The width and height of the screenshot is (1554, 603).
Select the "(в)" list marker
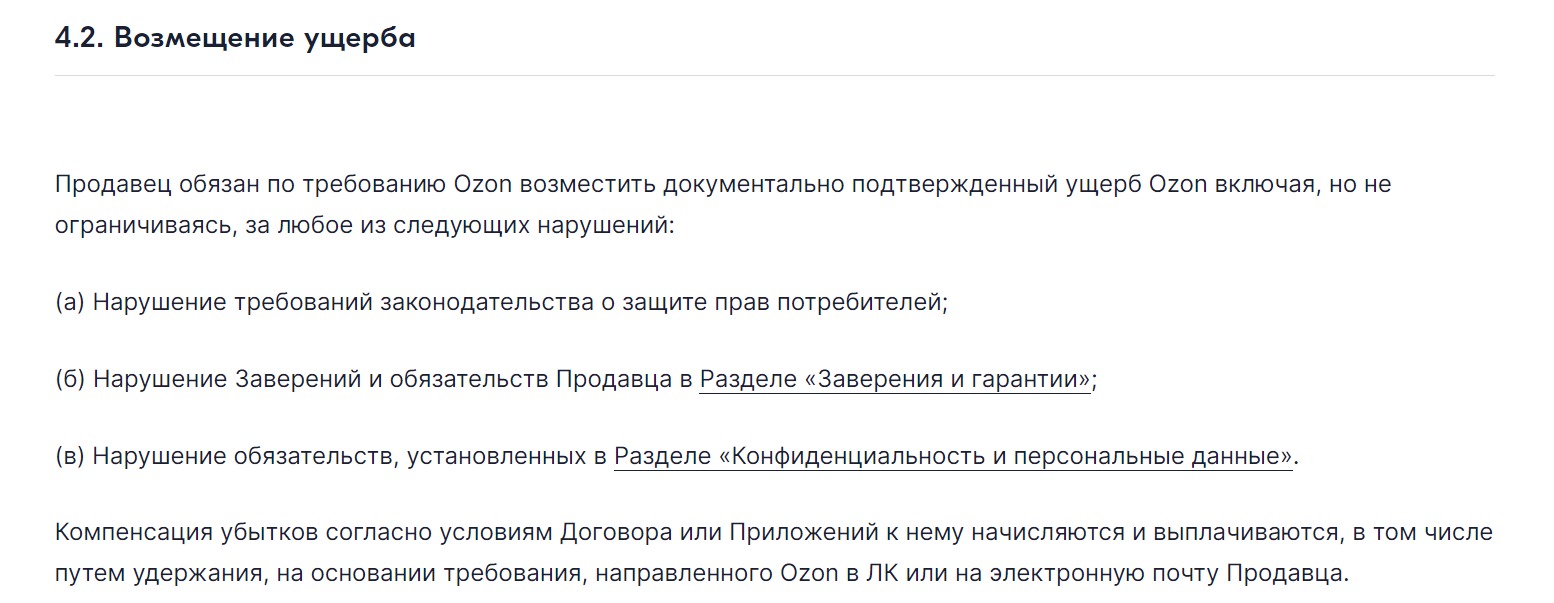tap(70, 457)
